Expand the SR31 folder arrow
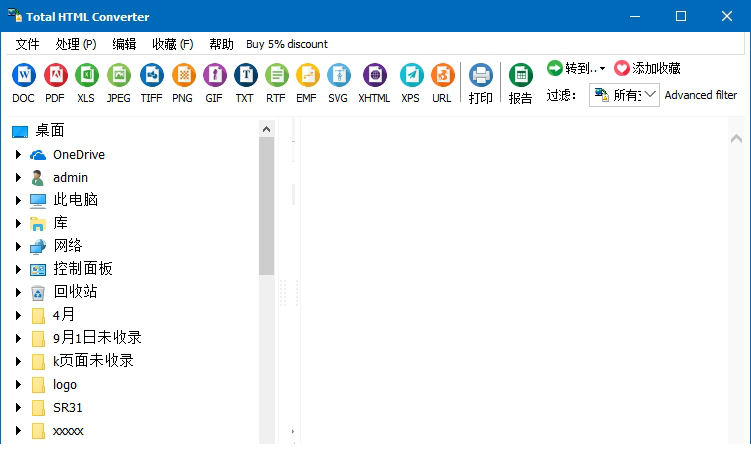The image size is (751, 461). click(18, 407)
